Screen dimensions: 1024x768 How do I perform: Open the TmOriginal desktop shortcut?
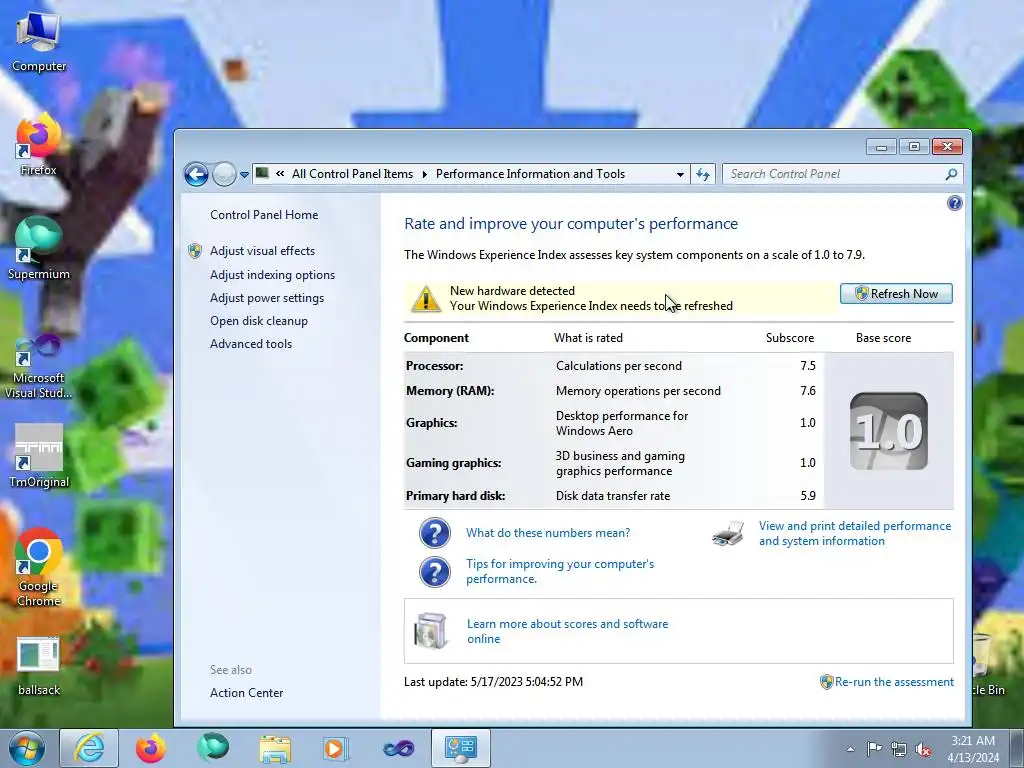click(x=39, y=456)
